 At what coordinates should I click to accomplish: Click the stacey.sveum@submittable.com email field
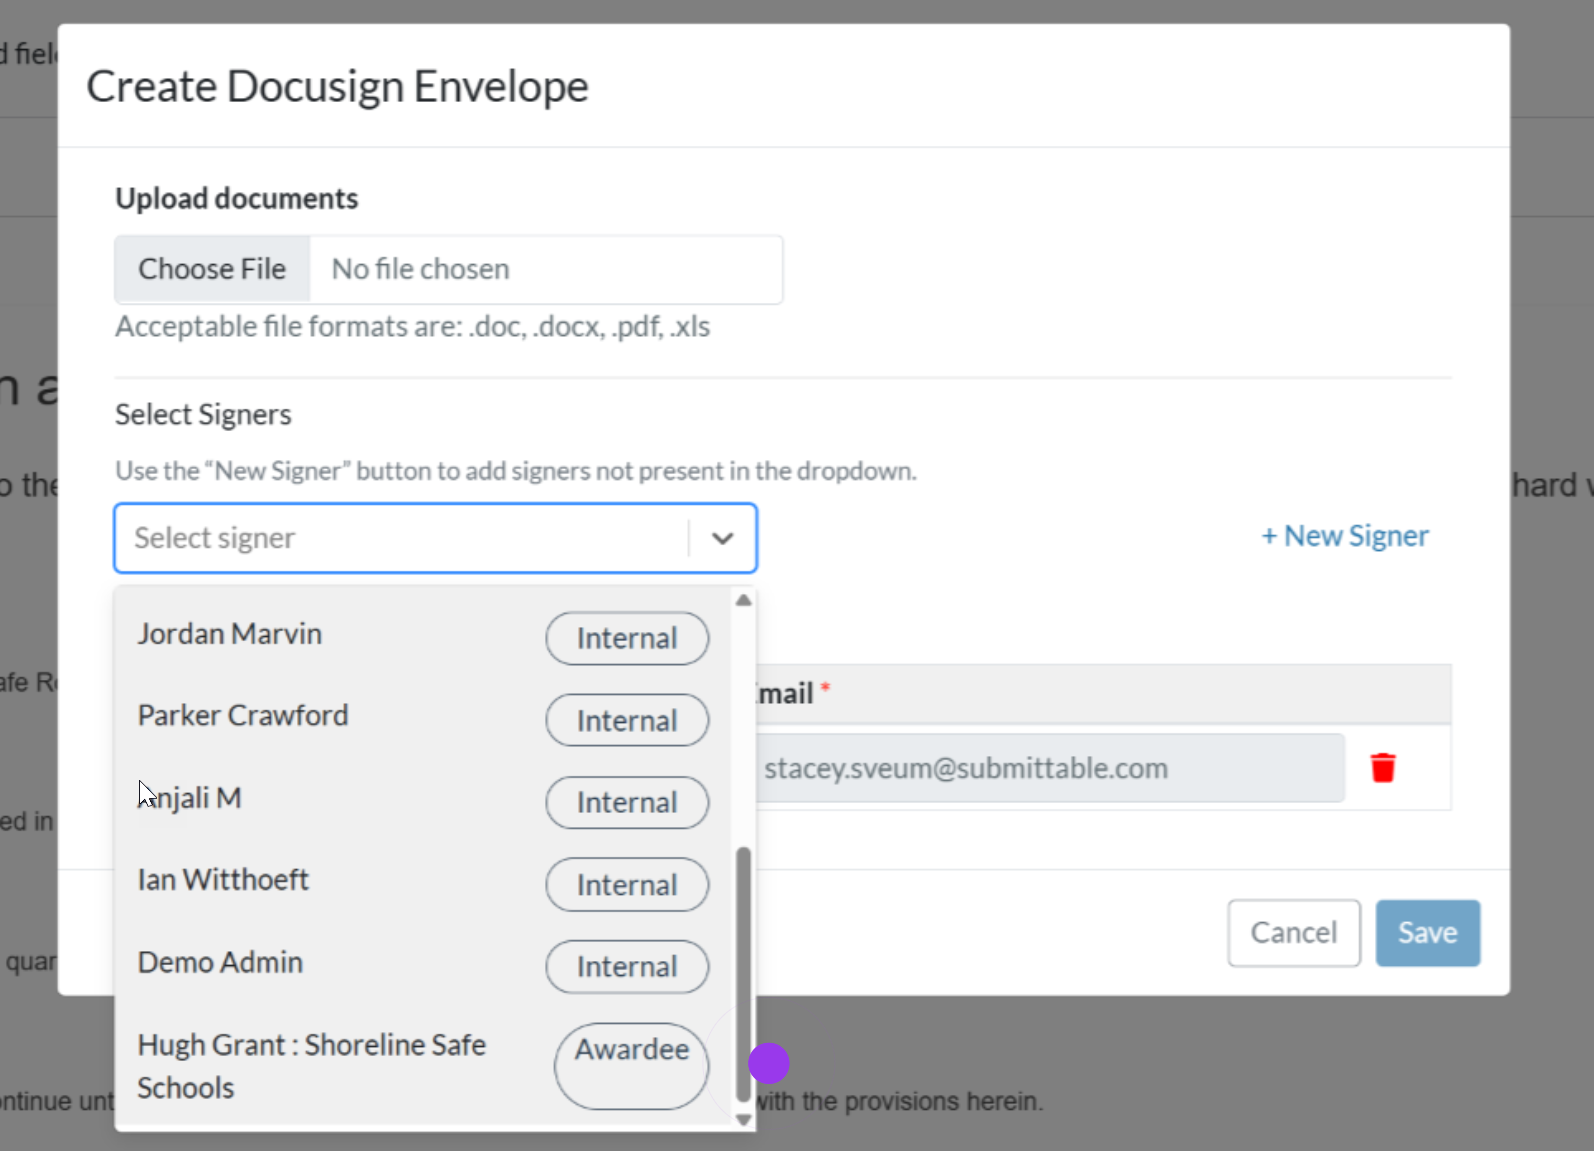click(x=1050, y=768)
